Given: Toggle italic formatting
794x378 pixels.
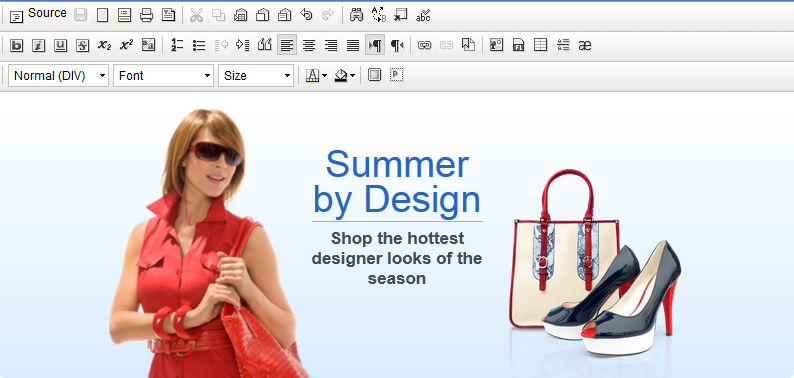Looking at the screenshot, I should (38, 45).
